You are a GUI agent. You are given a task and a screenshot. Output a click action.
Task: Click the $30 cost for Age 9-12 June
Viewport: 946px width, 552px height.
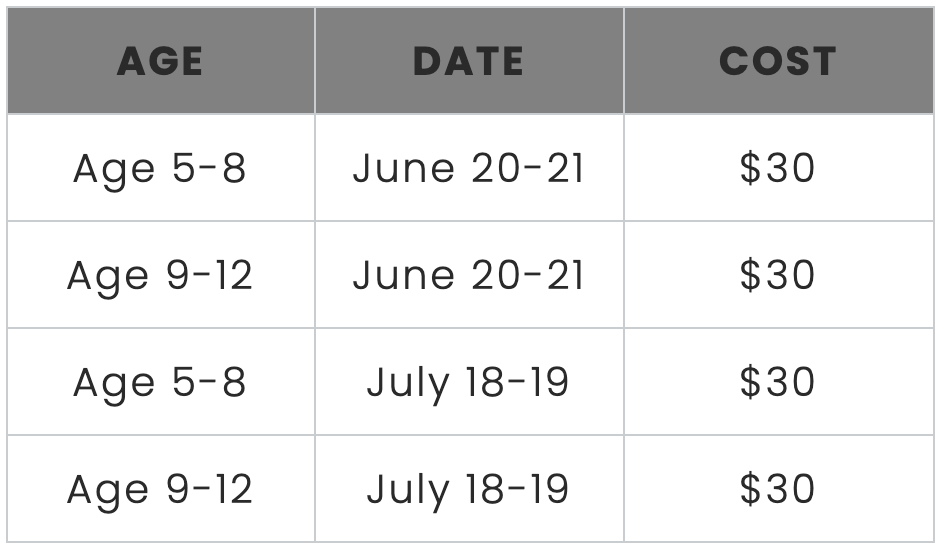pos(778,275)
